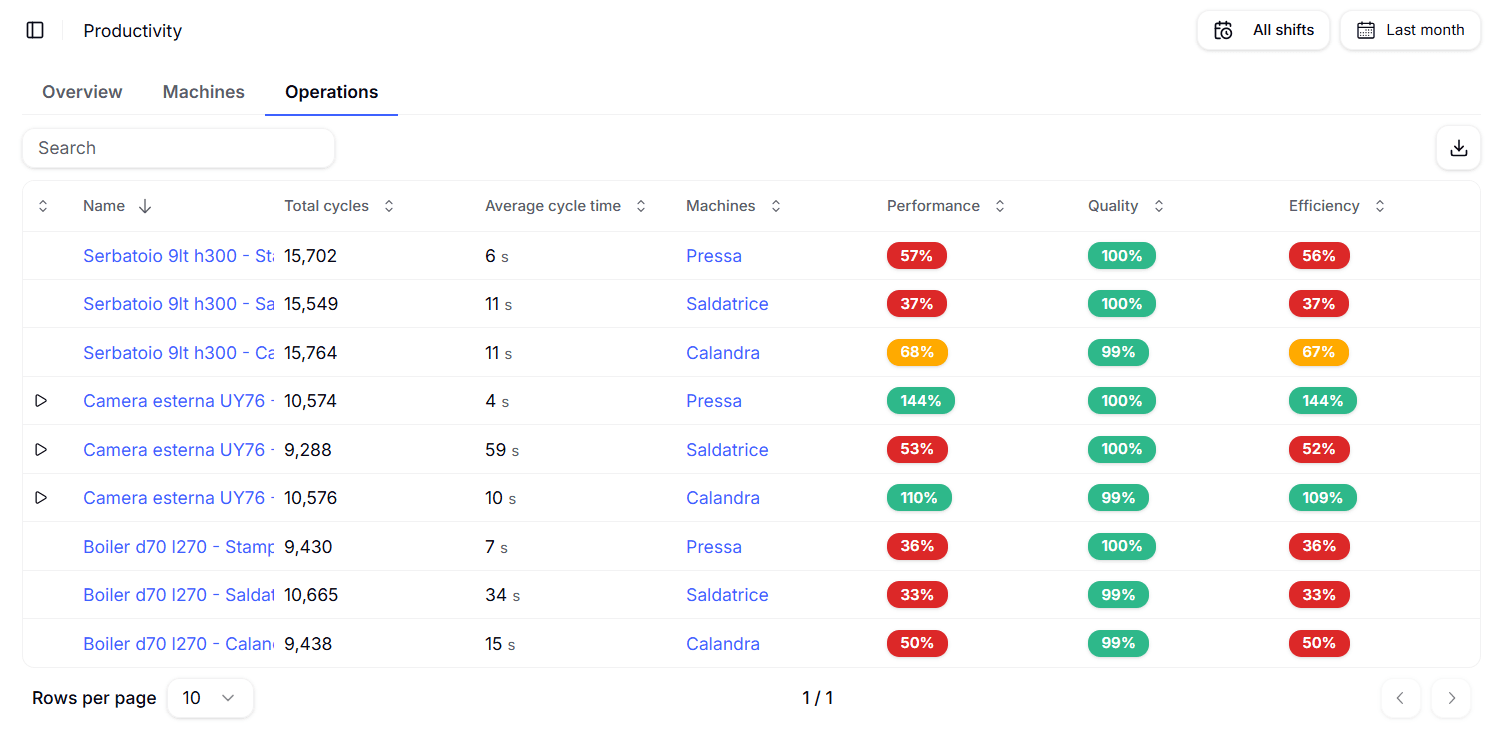Viewport: 1493px width, 737px height.
Task: Open the Boiler d70 l270 Saldatrice operation link
Action: [x=178, y=595]
